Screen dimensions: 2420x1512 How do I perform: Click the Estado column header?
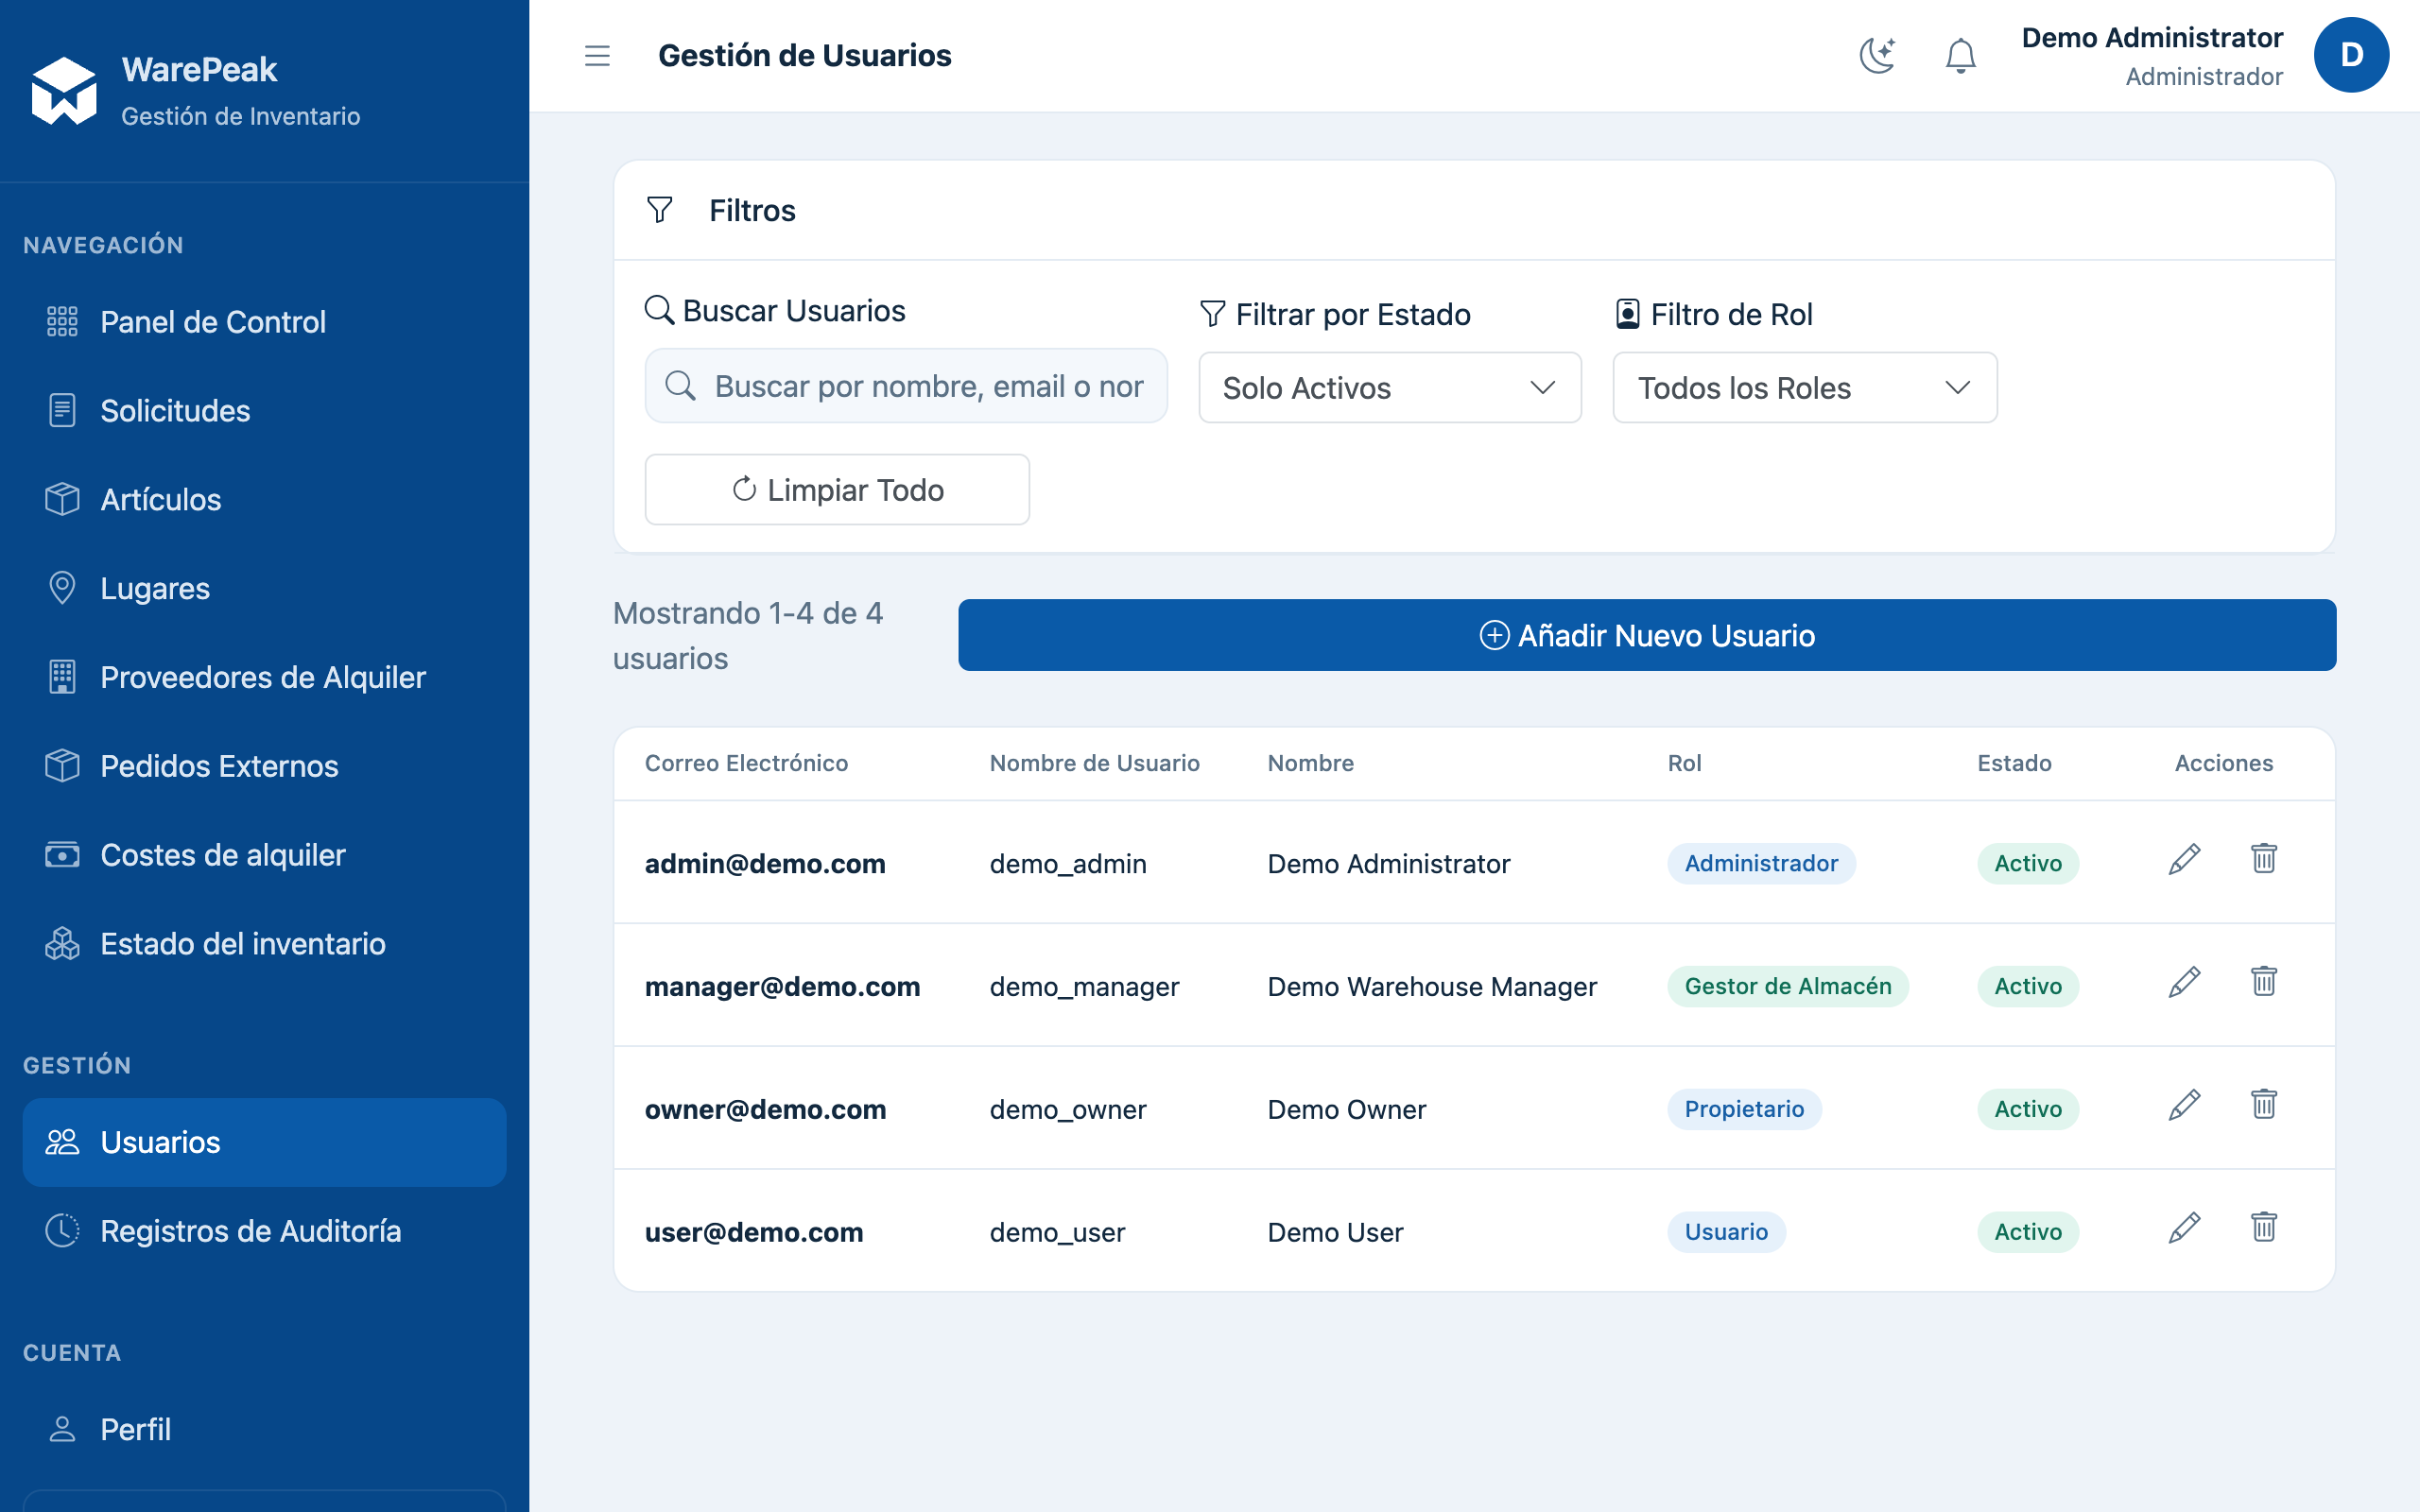(2013, 763)
